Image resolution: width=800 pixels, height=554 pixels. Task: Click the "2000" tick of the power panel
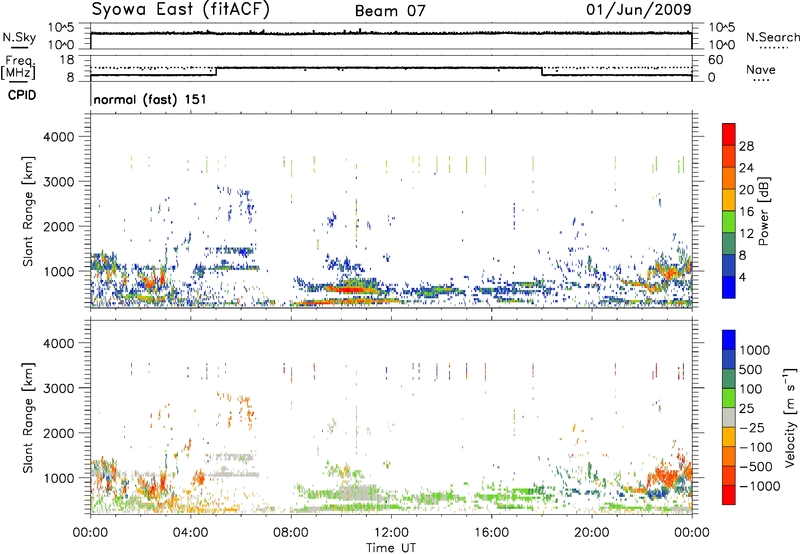tap(58, 226)
